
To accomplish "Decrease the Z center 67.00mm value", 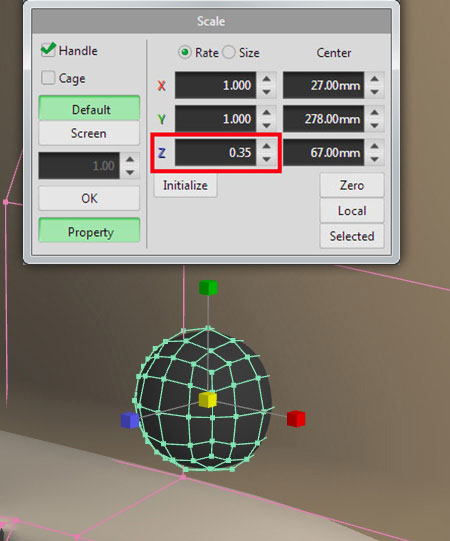I will pos(374,159).
